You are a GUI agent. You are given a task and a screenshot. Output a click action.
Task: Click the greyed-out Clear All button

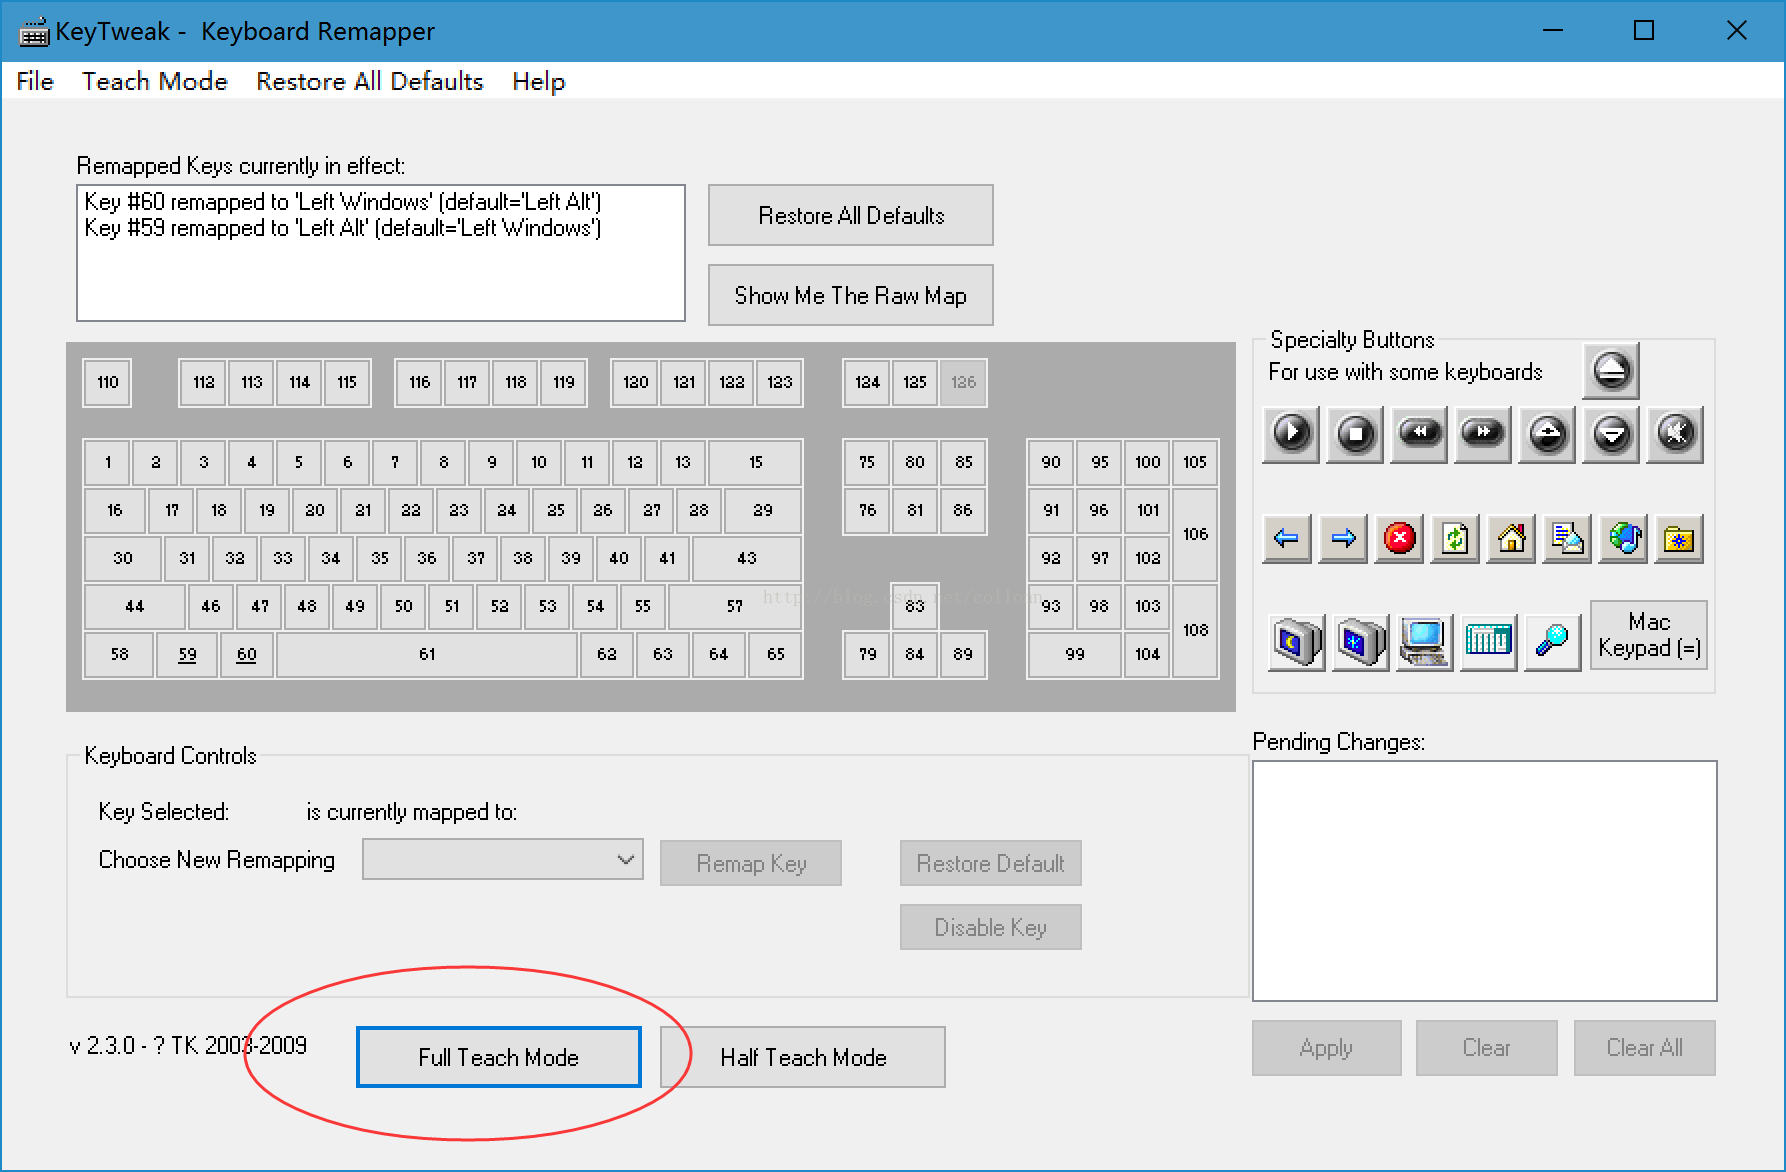click(x=1645, y=1048)
